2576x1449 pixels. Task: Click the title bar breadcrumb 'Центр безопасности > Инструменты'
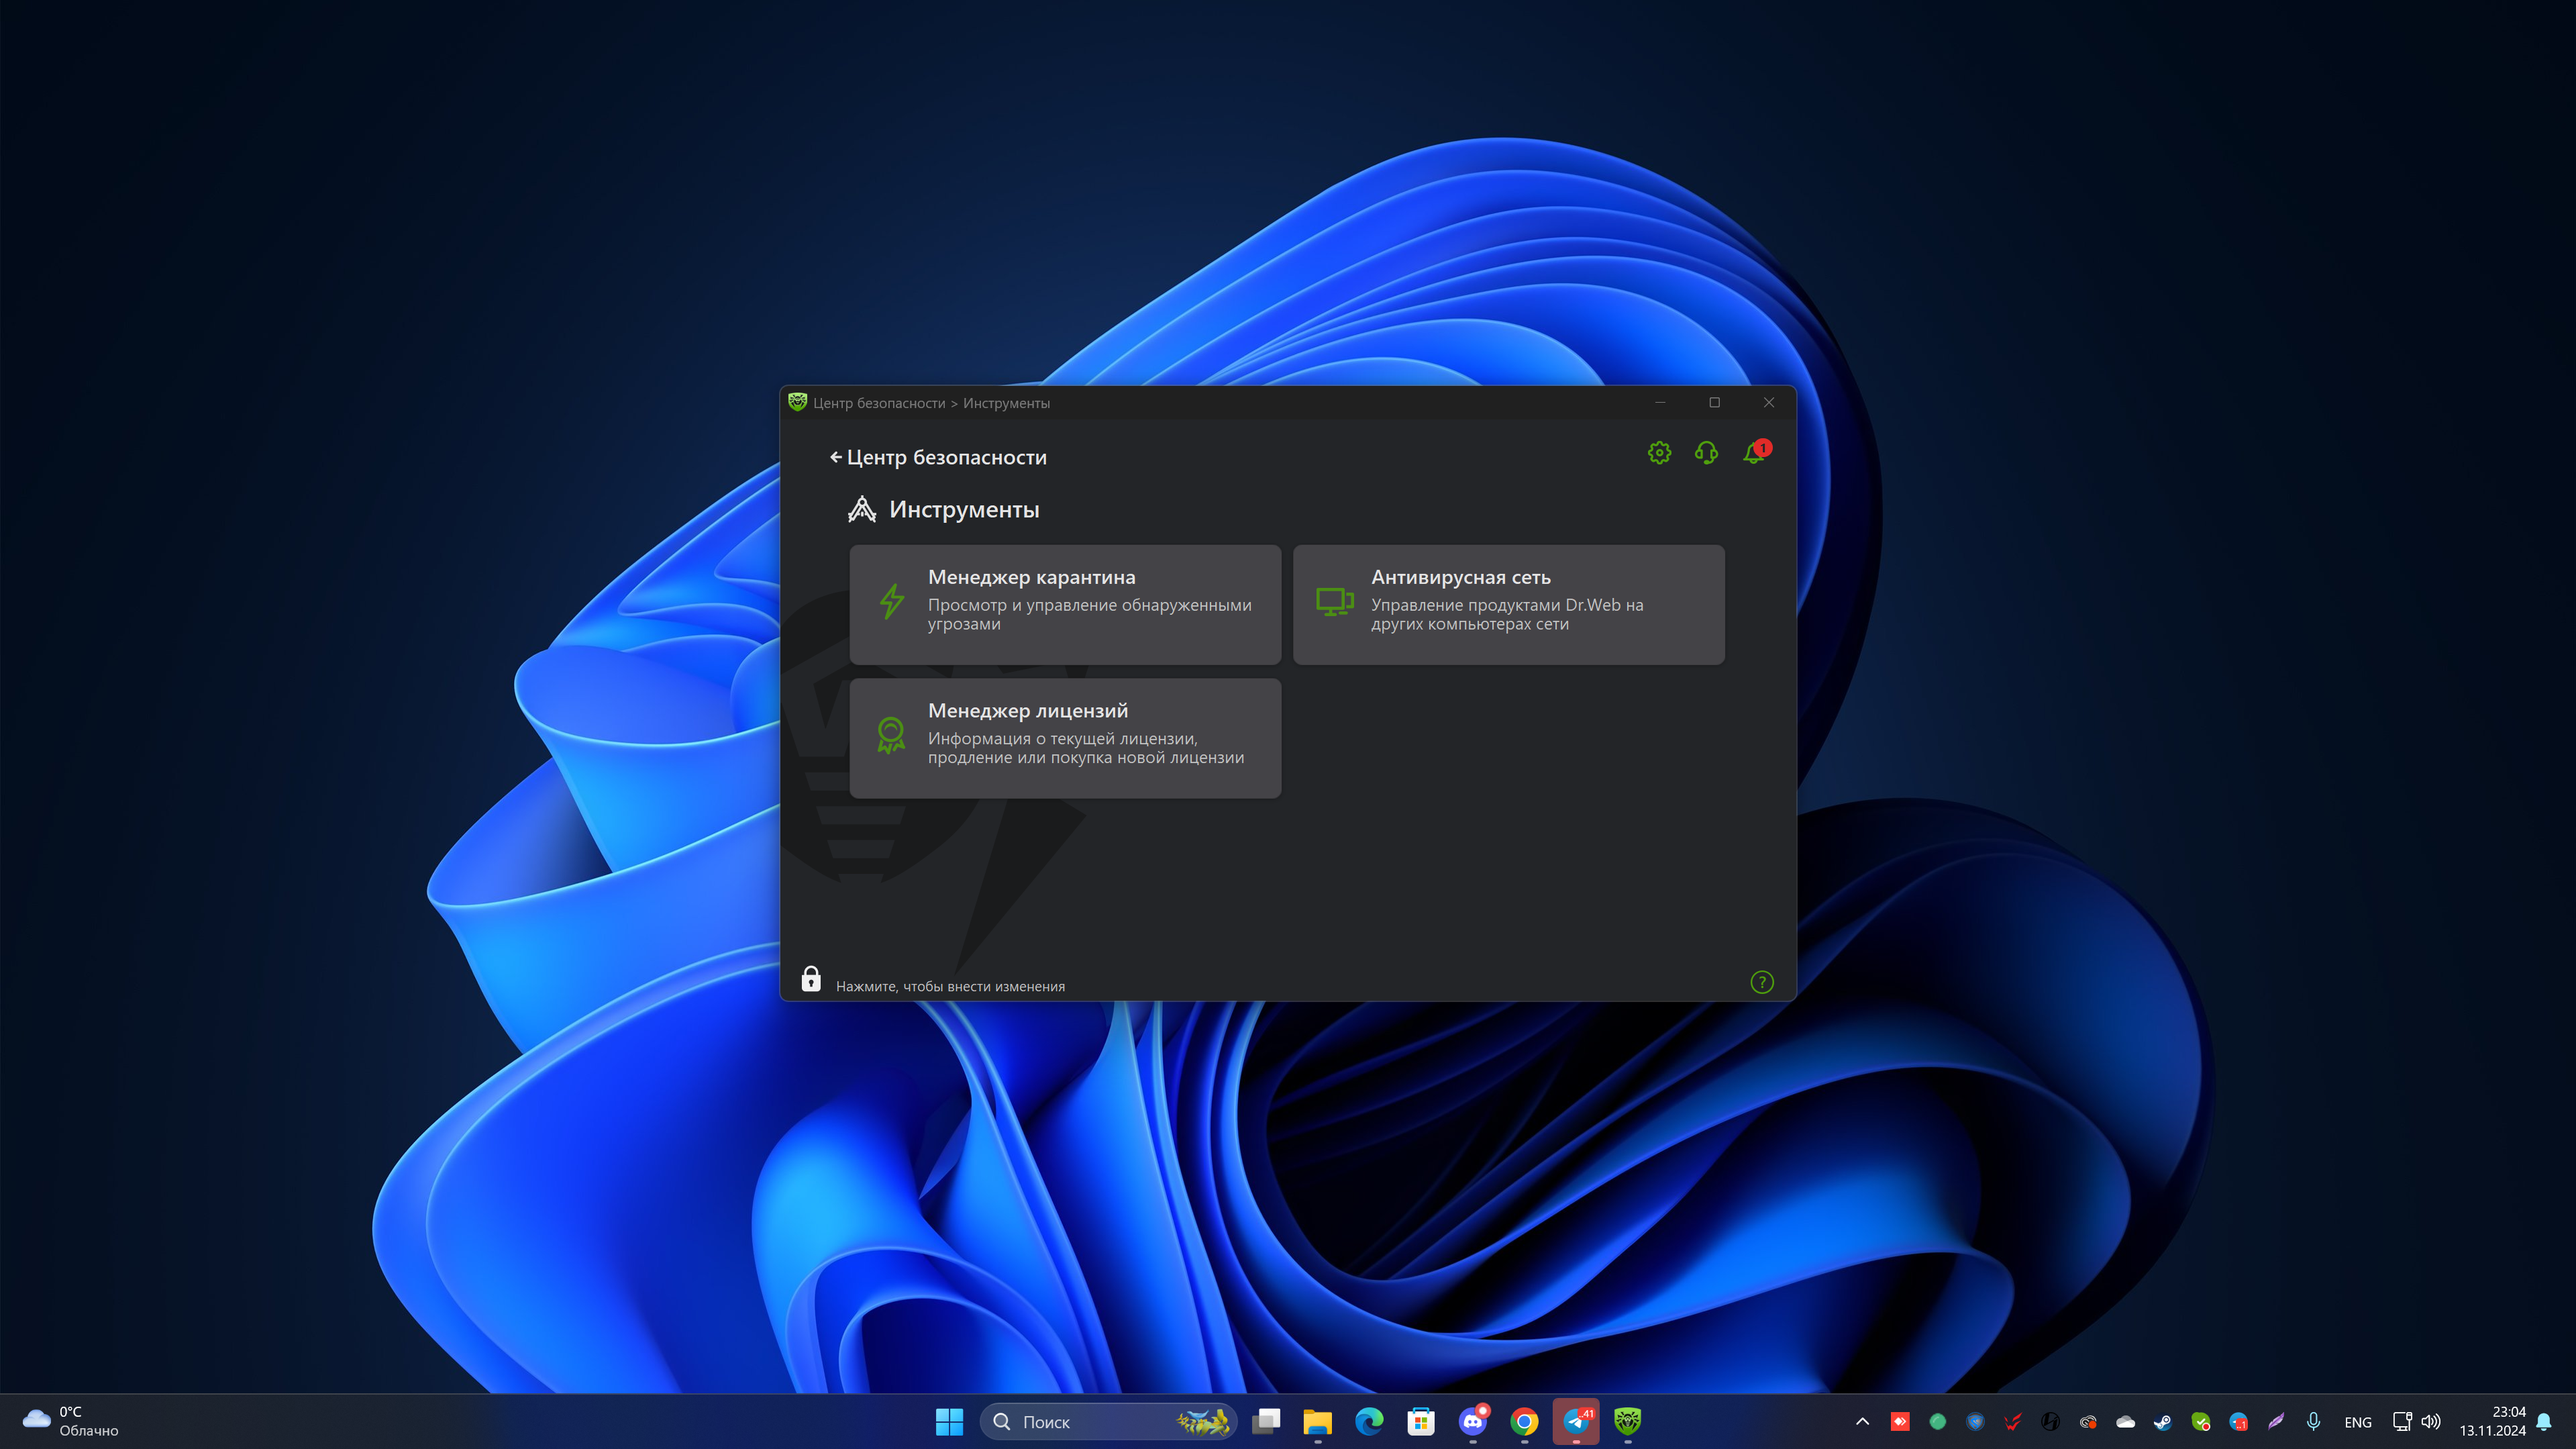(931, 403)
